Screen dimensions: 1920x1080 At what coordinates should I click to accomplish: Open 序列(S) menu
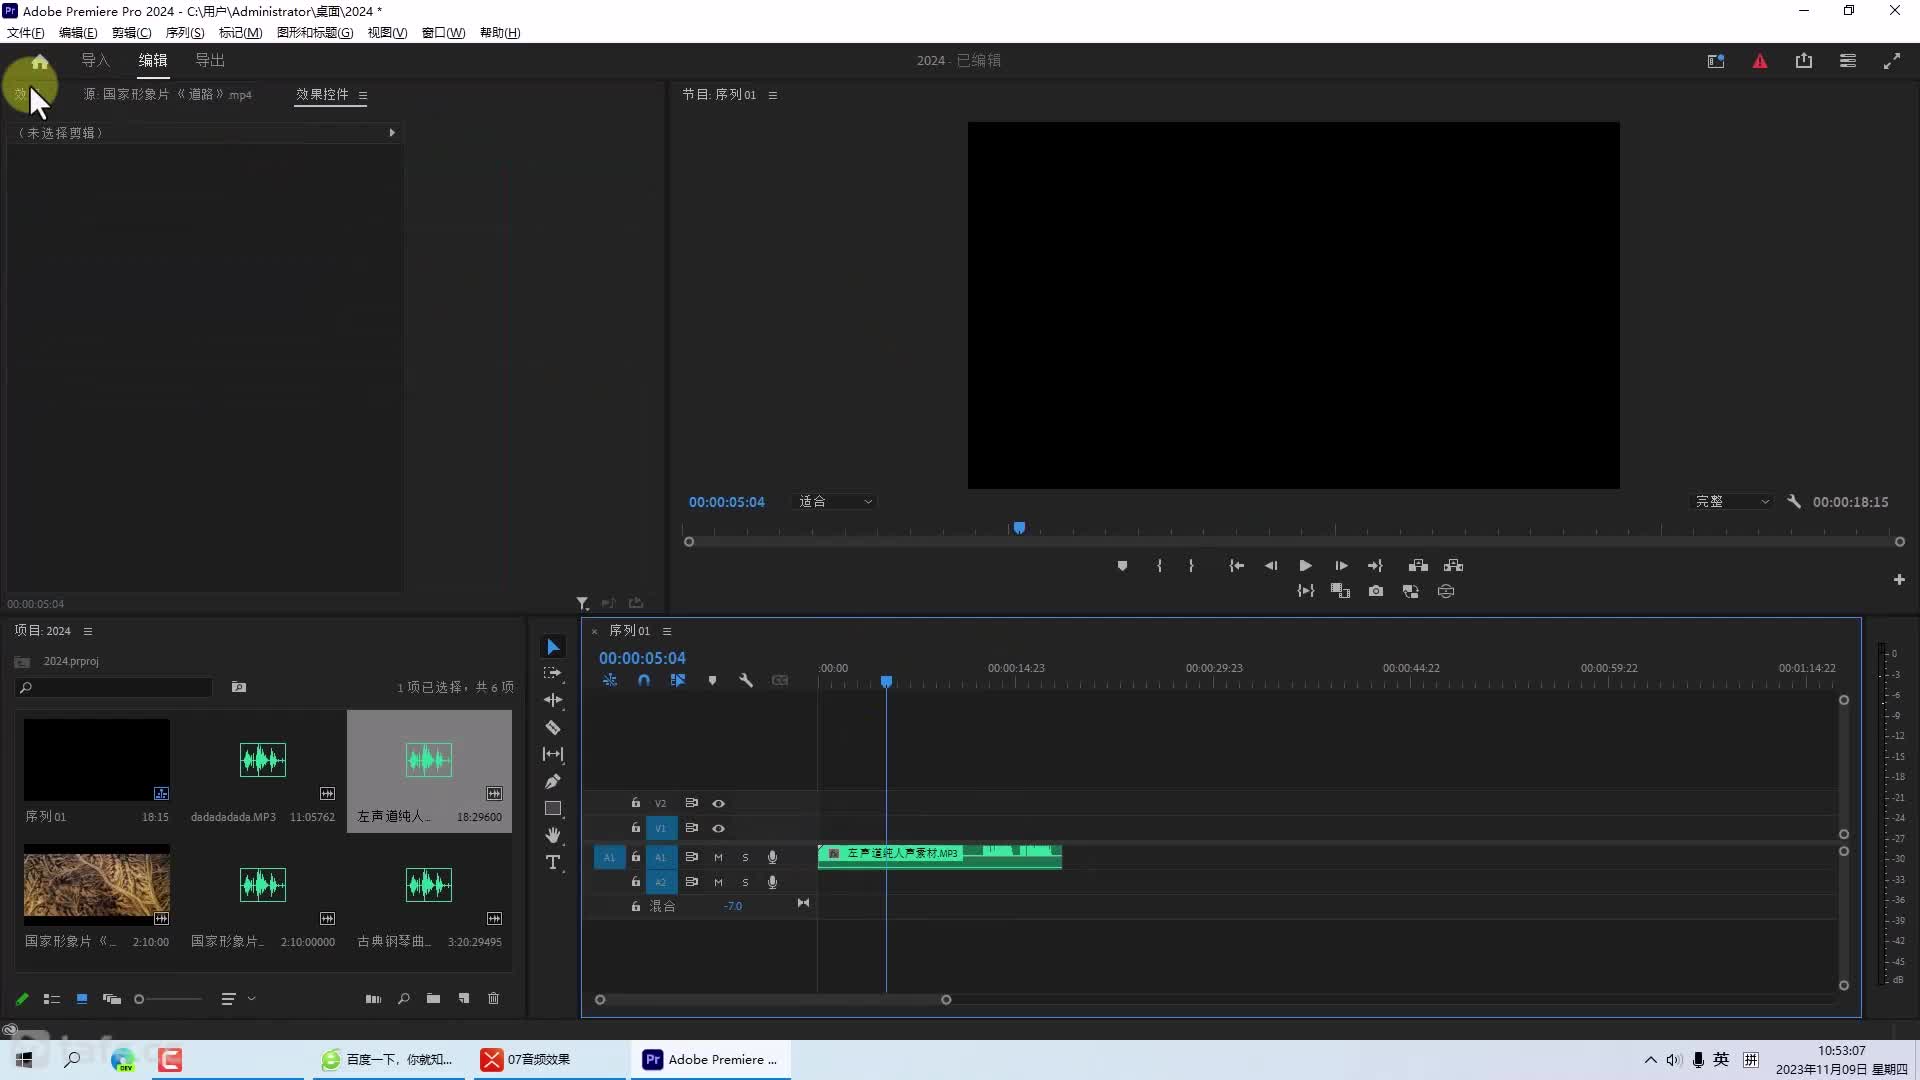(185, 32)
